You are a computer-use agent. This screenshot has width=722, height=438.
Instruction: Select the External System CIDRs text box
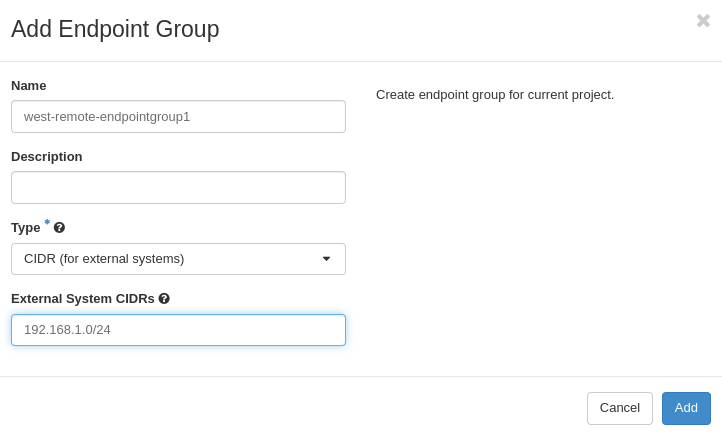tap(178, 330)
